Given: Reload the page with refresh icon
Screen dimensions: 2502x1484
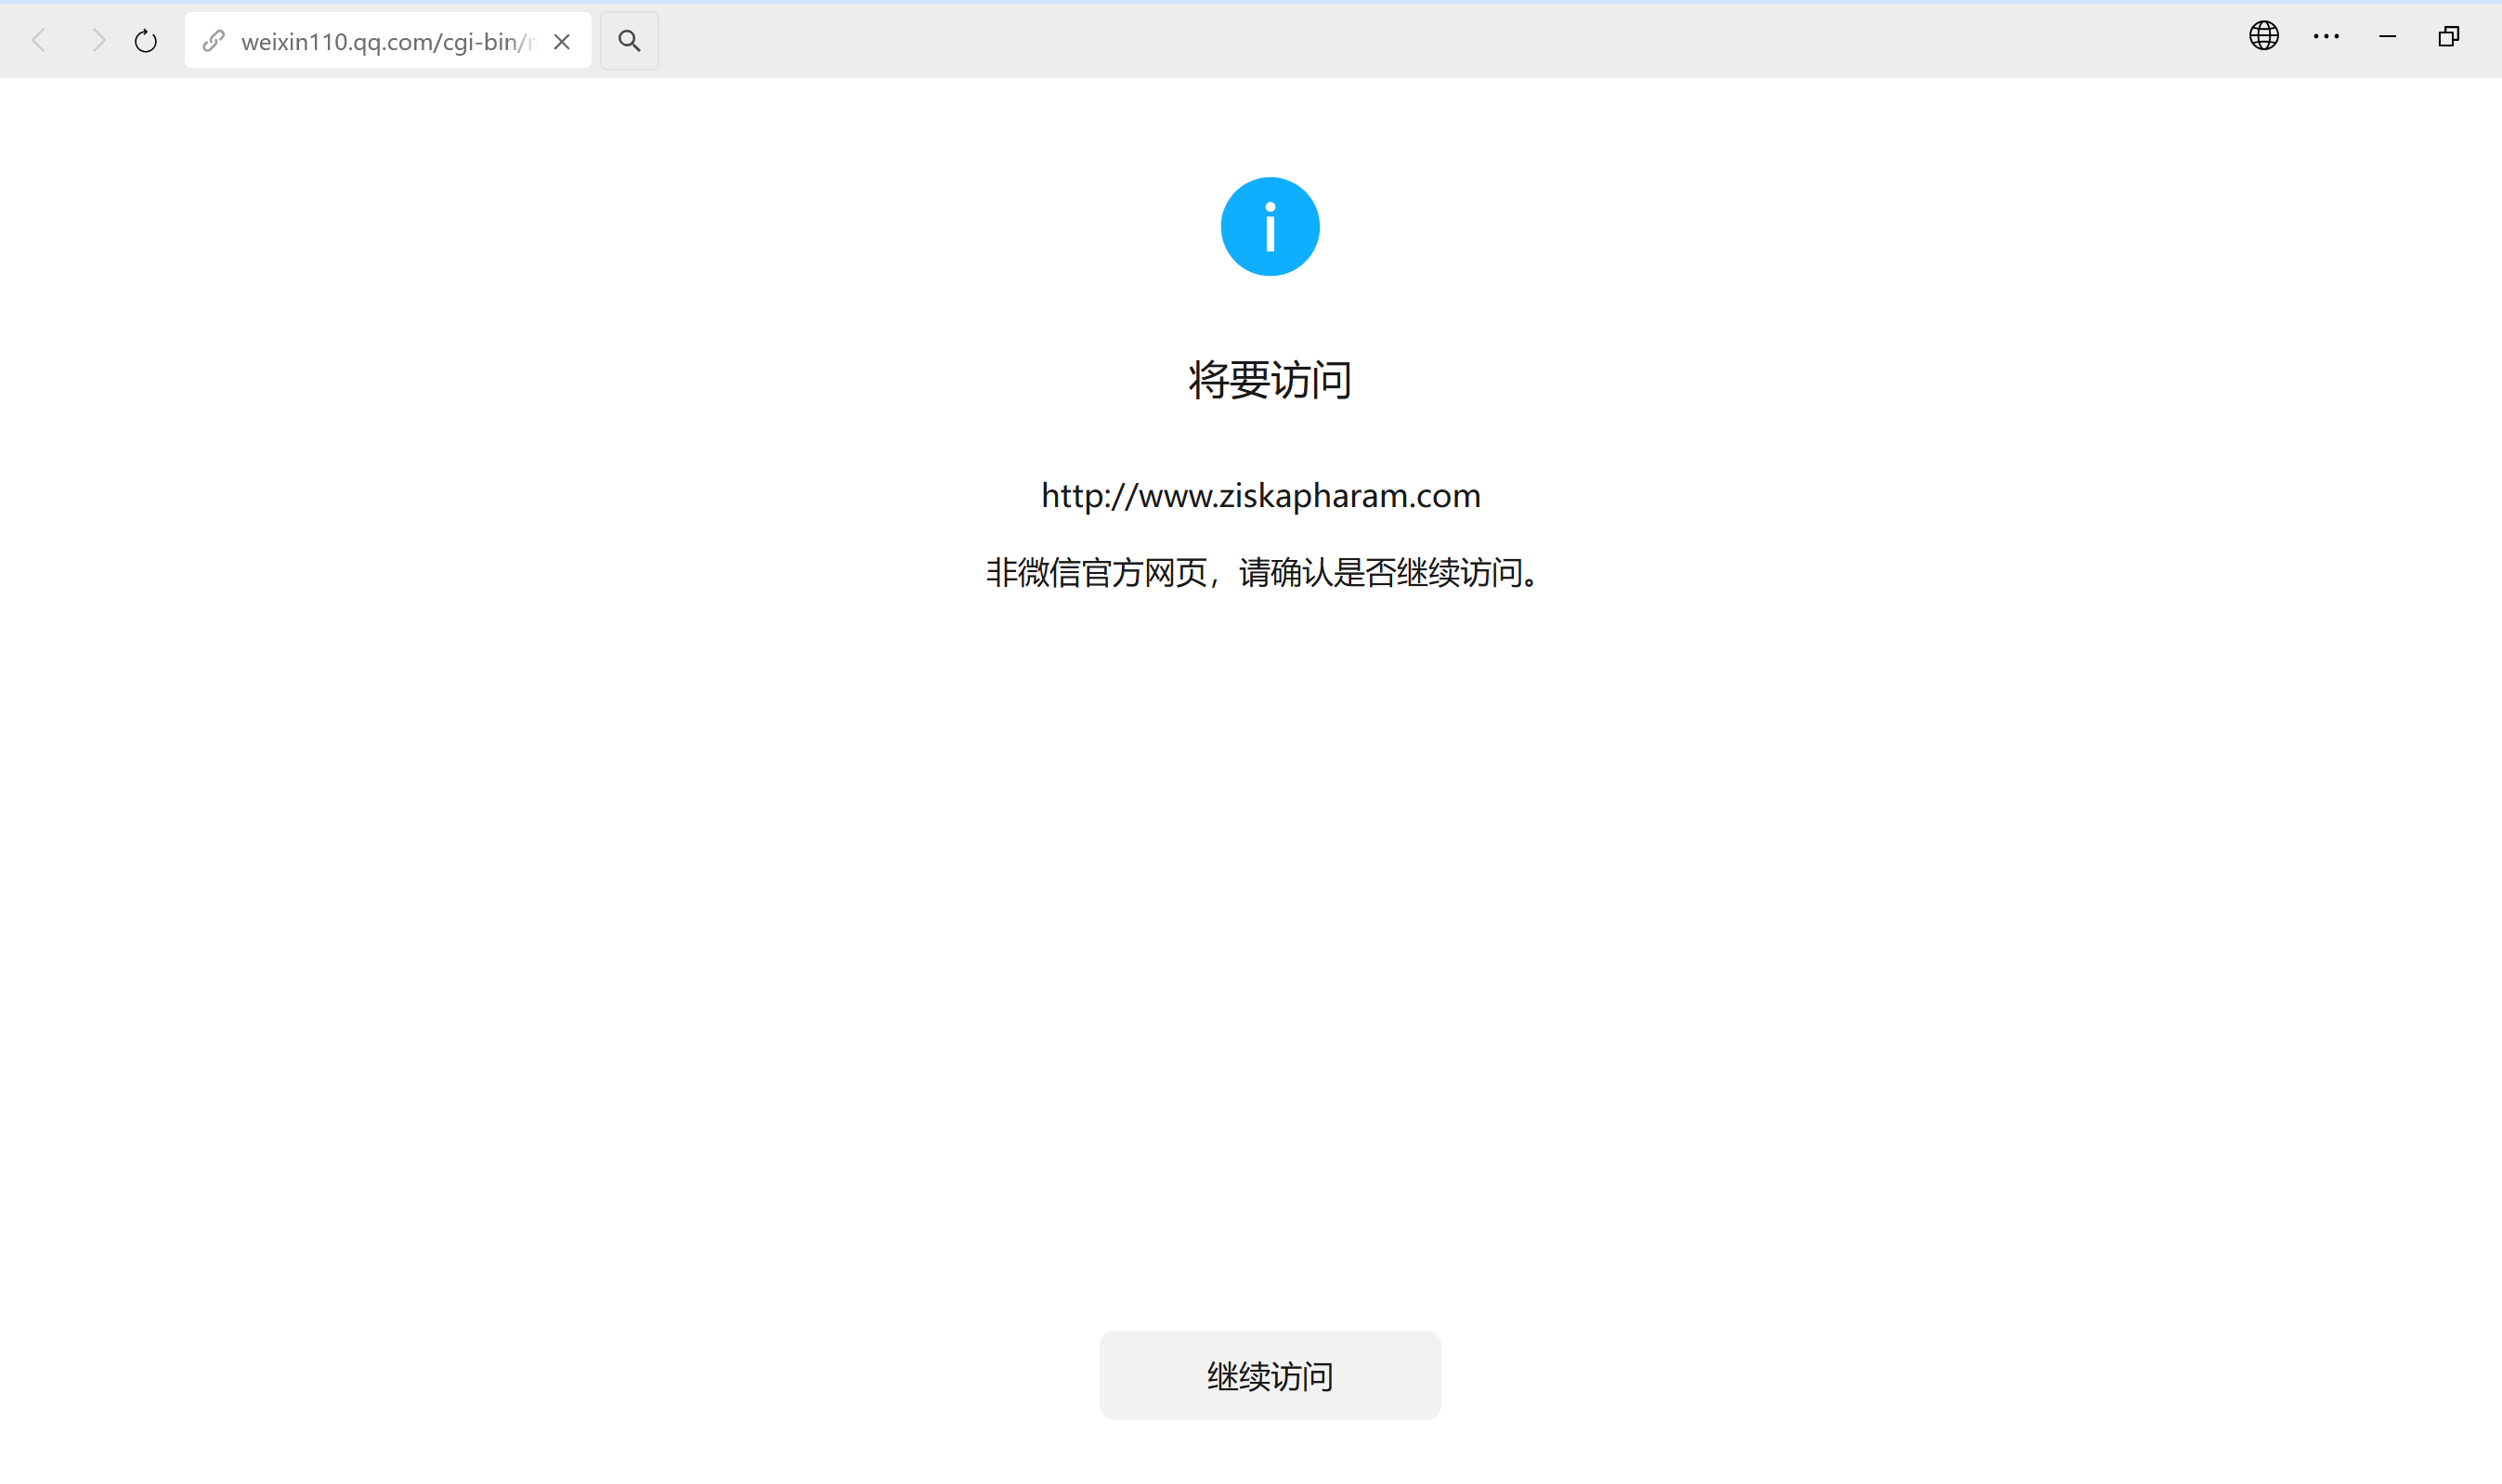Looking at the screenshot, I should pos(146,41).
